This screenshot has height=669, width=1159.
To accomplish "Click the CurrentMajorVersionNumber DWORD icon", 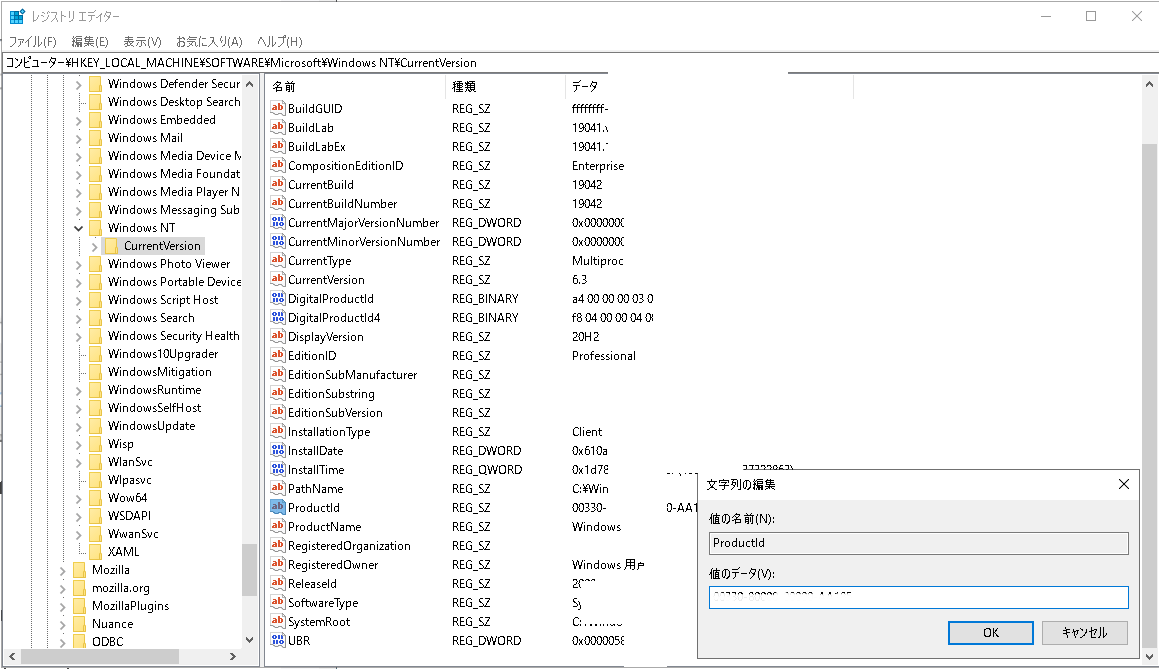I will (x=277, y=223).
